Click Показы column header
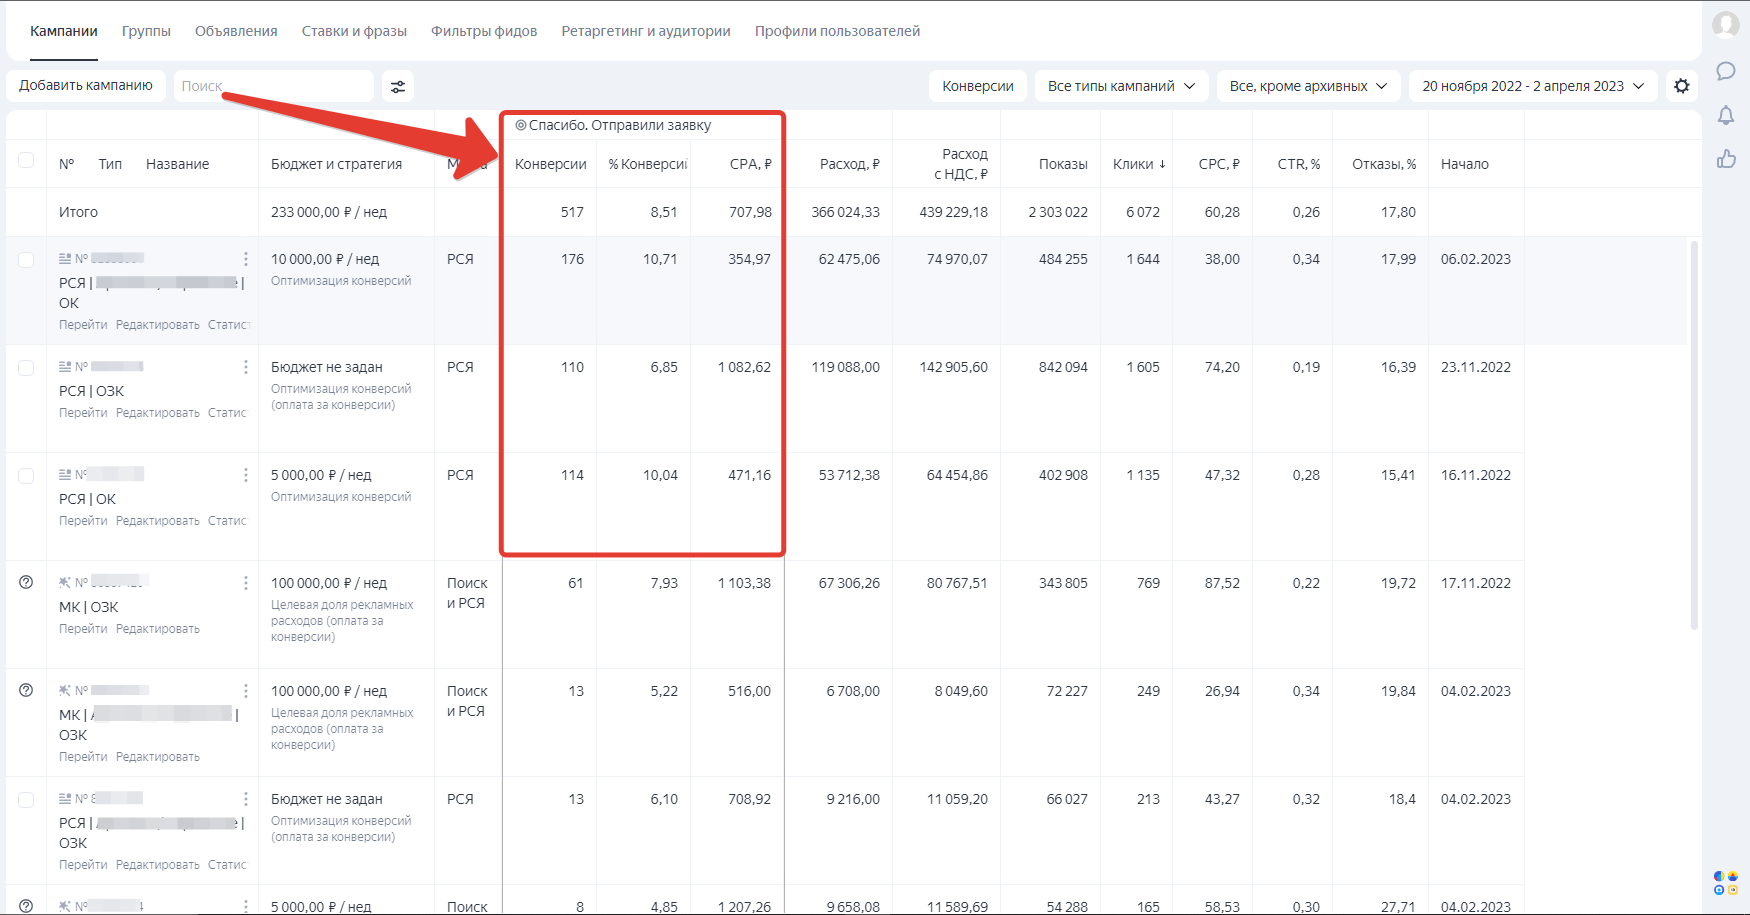The width and height of the screenshot is (1750, 915). click(x=1063, y=164)
